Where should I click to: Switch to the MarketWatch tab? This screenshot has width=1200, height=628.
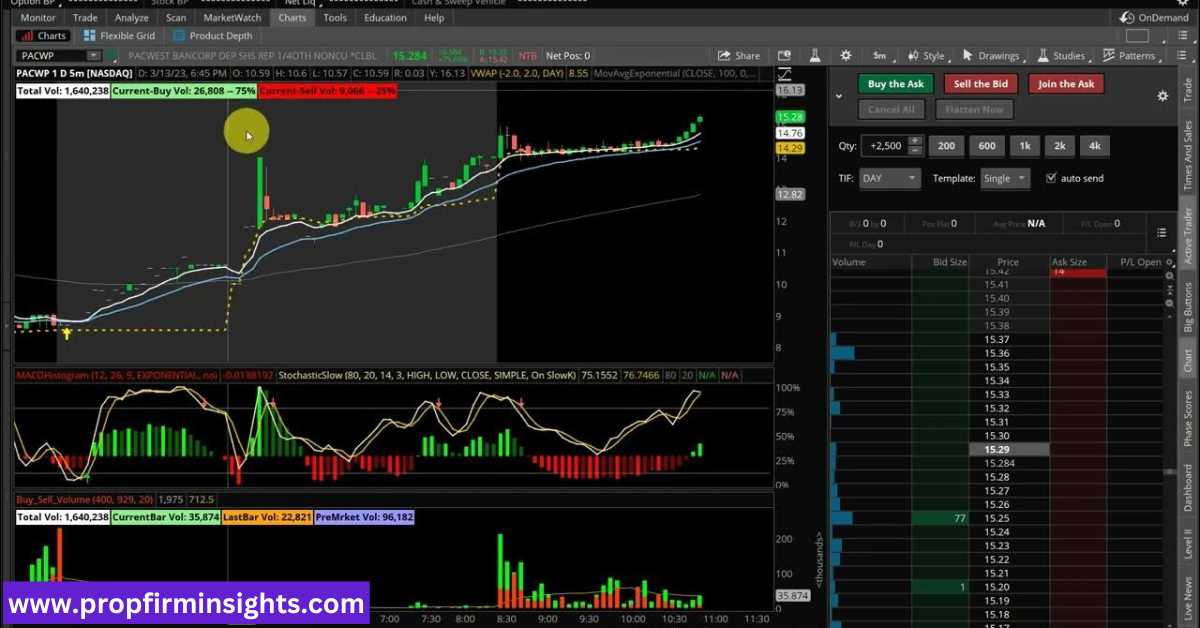[x=232, y=18]
